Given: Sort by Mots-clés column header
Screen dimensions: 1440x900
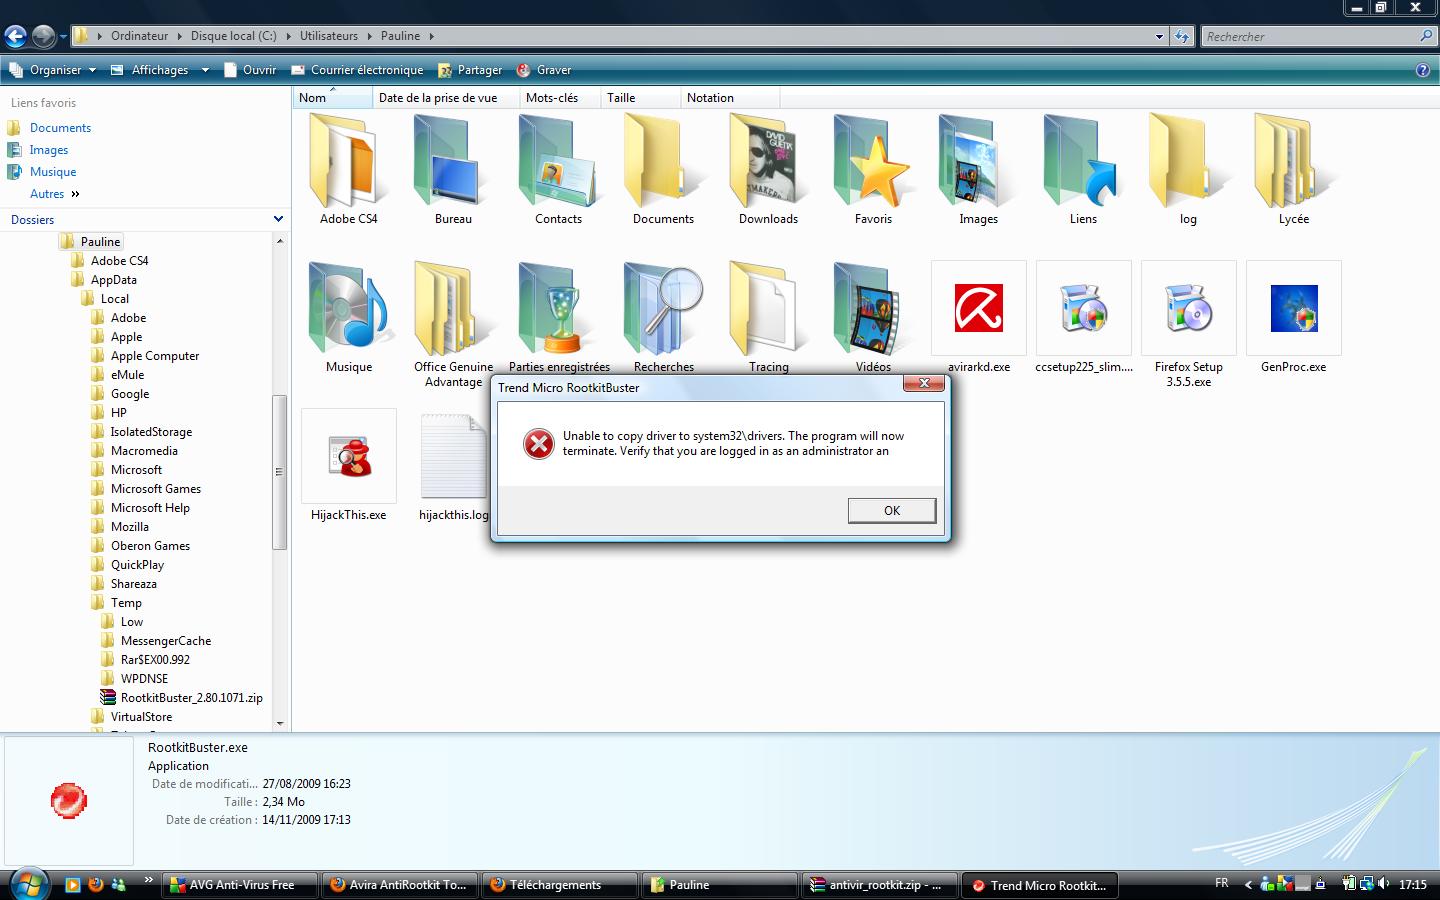Looking at the screenshot, I should [560, 97].
